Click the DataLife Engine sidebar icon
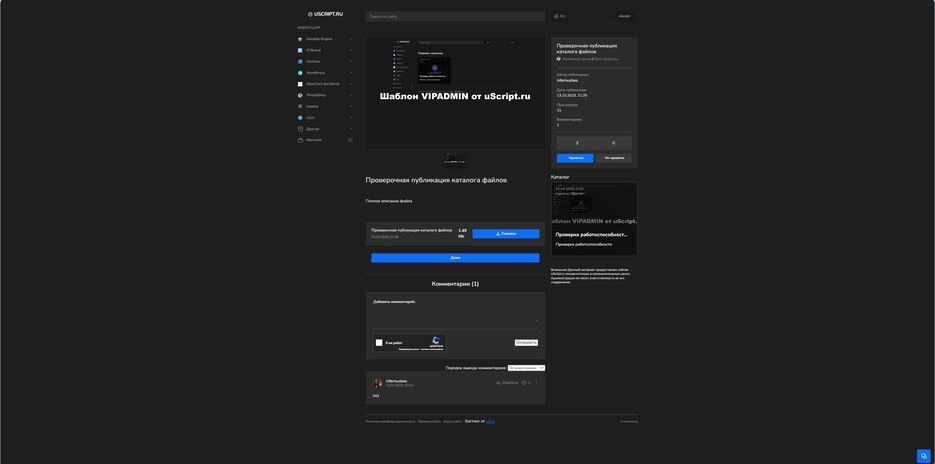The width and height of the screenshot is (935, 464). [x=300, y=39]
